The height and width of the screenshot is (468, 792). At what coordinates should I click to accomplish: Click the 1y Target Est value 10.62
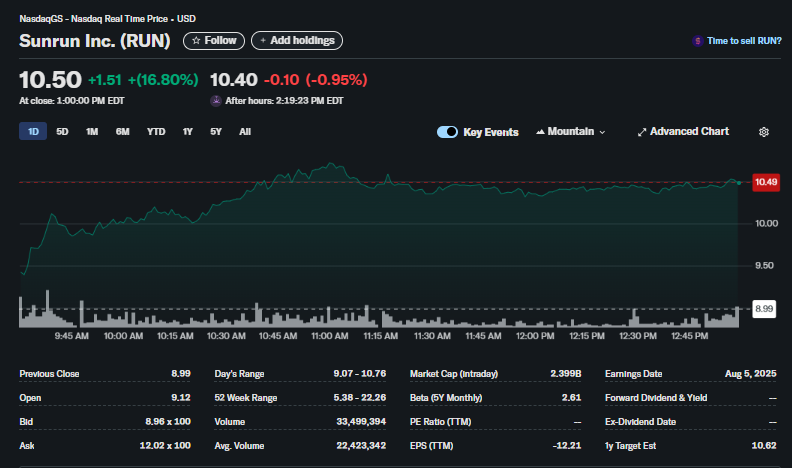coord(764,445)
